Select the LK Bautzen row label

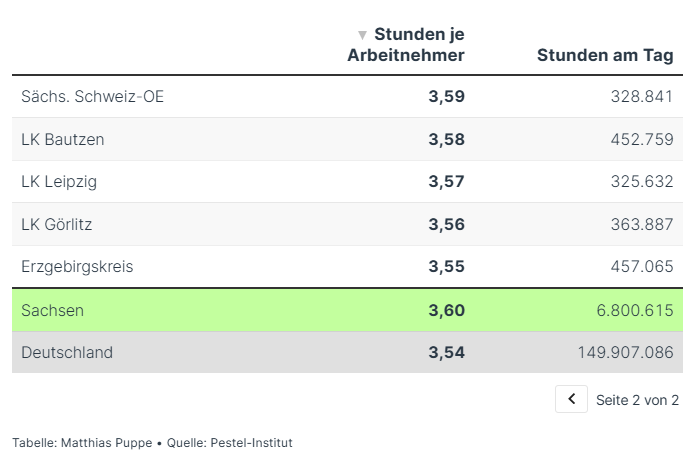point(62,139)
